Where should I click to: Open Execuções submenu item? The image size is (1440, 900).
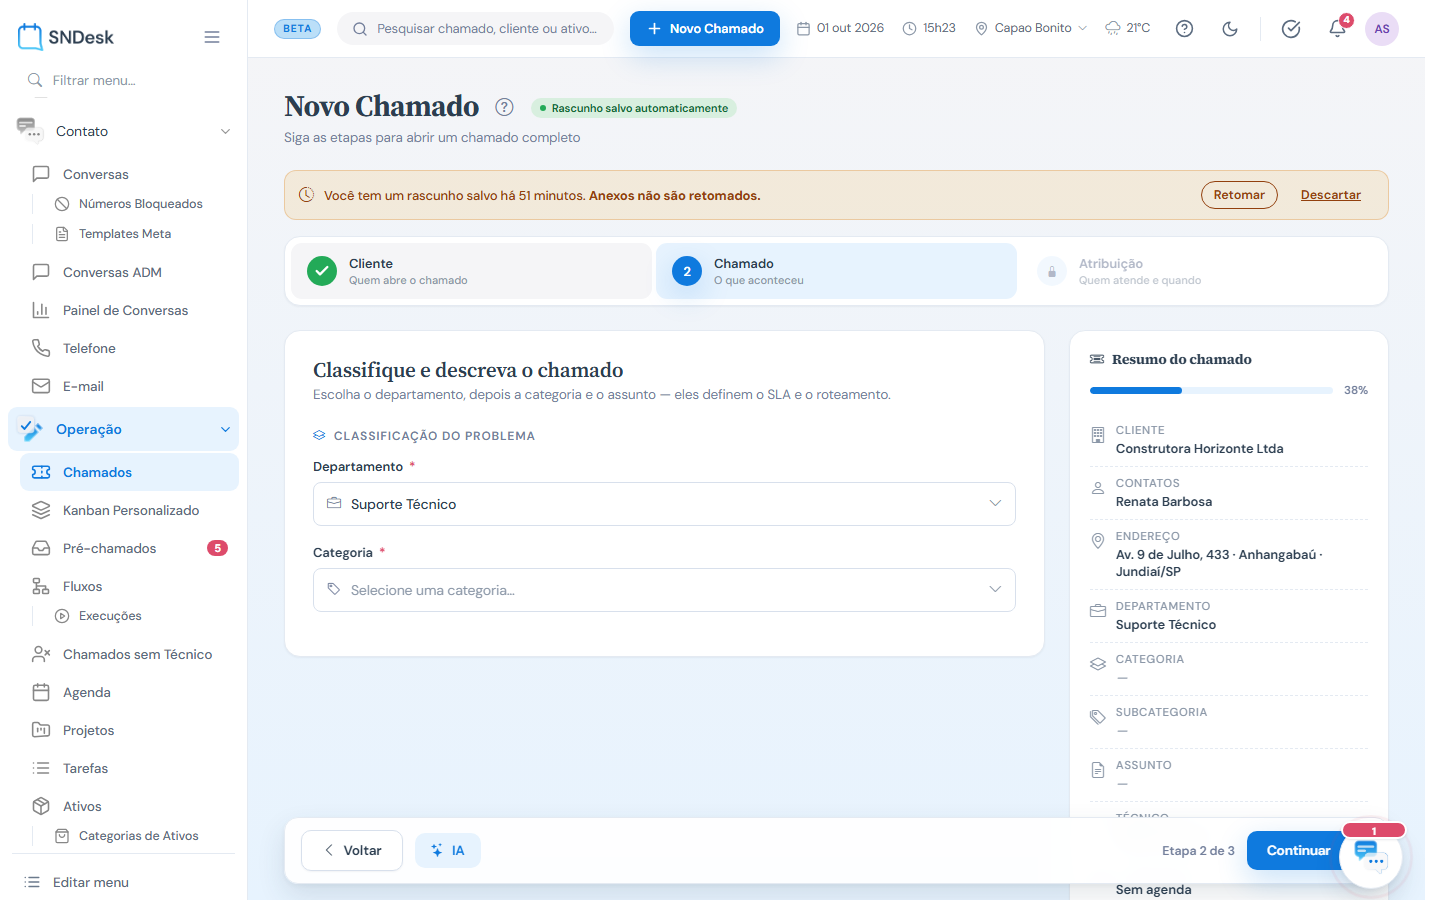(110, 616)
